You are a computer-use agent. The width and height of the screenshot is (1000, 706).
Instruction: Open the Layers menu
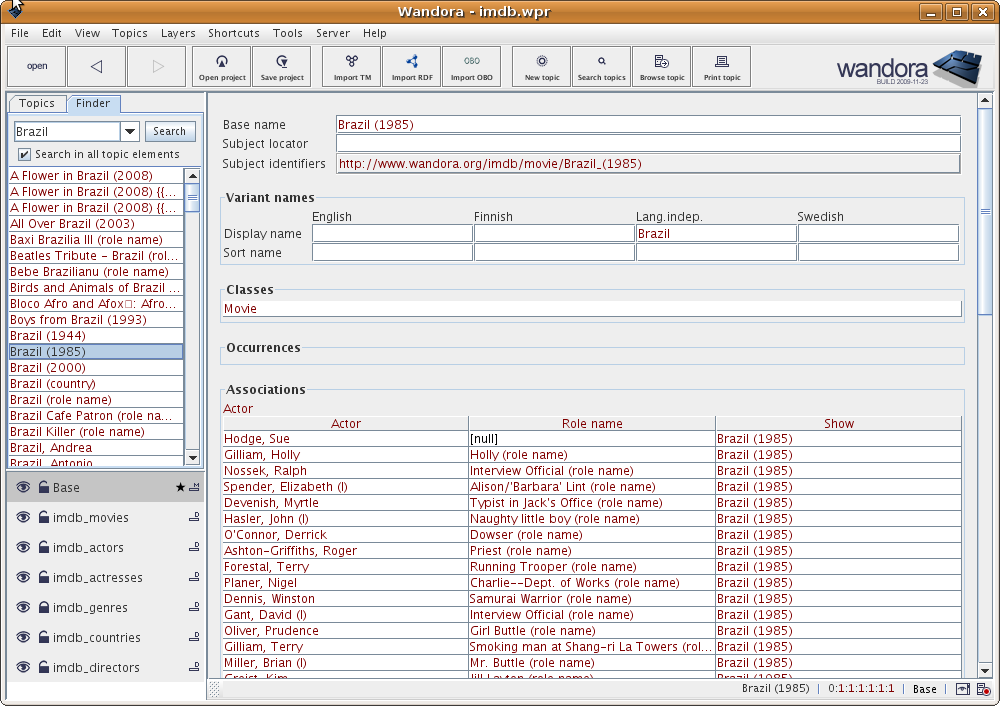pos(178,33)
